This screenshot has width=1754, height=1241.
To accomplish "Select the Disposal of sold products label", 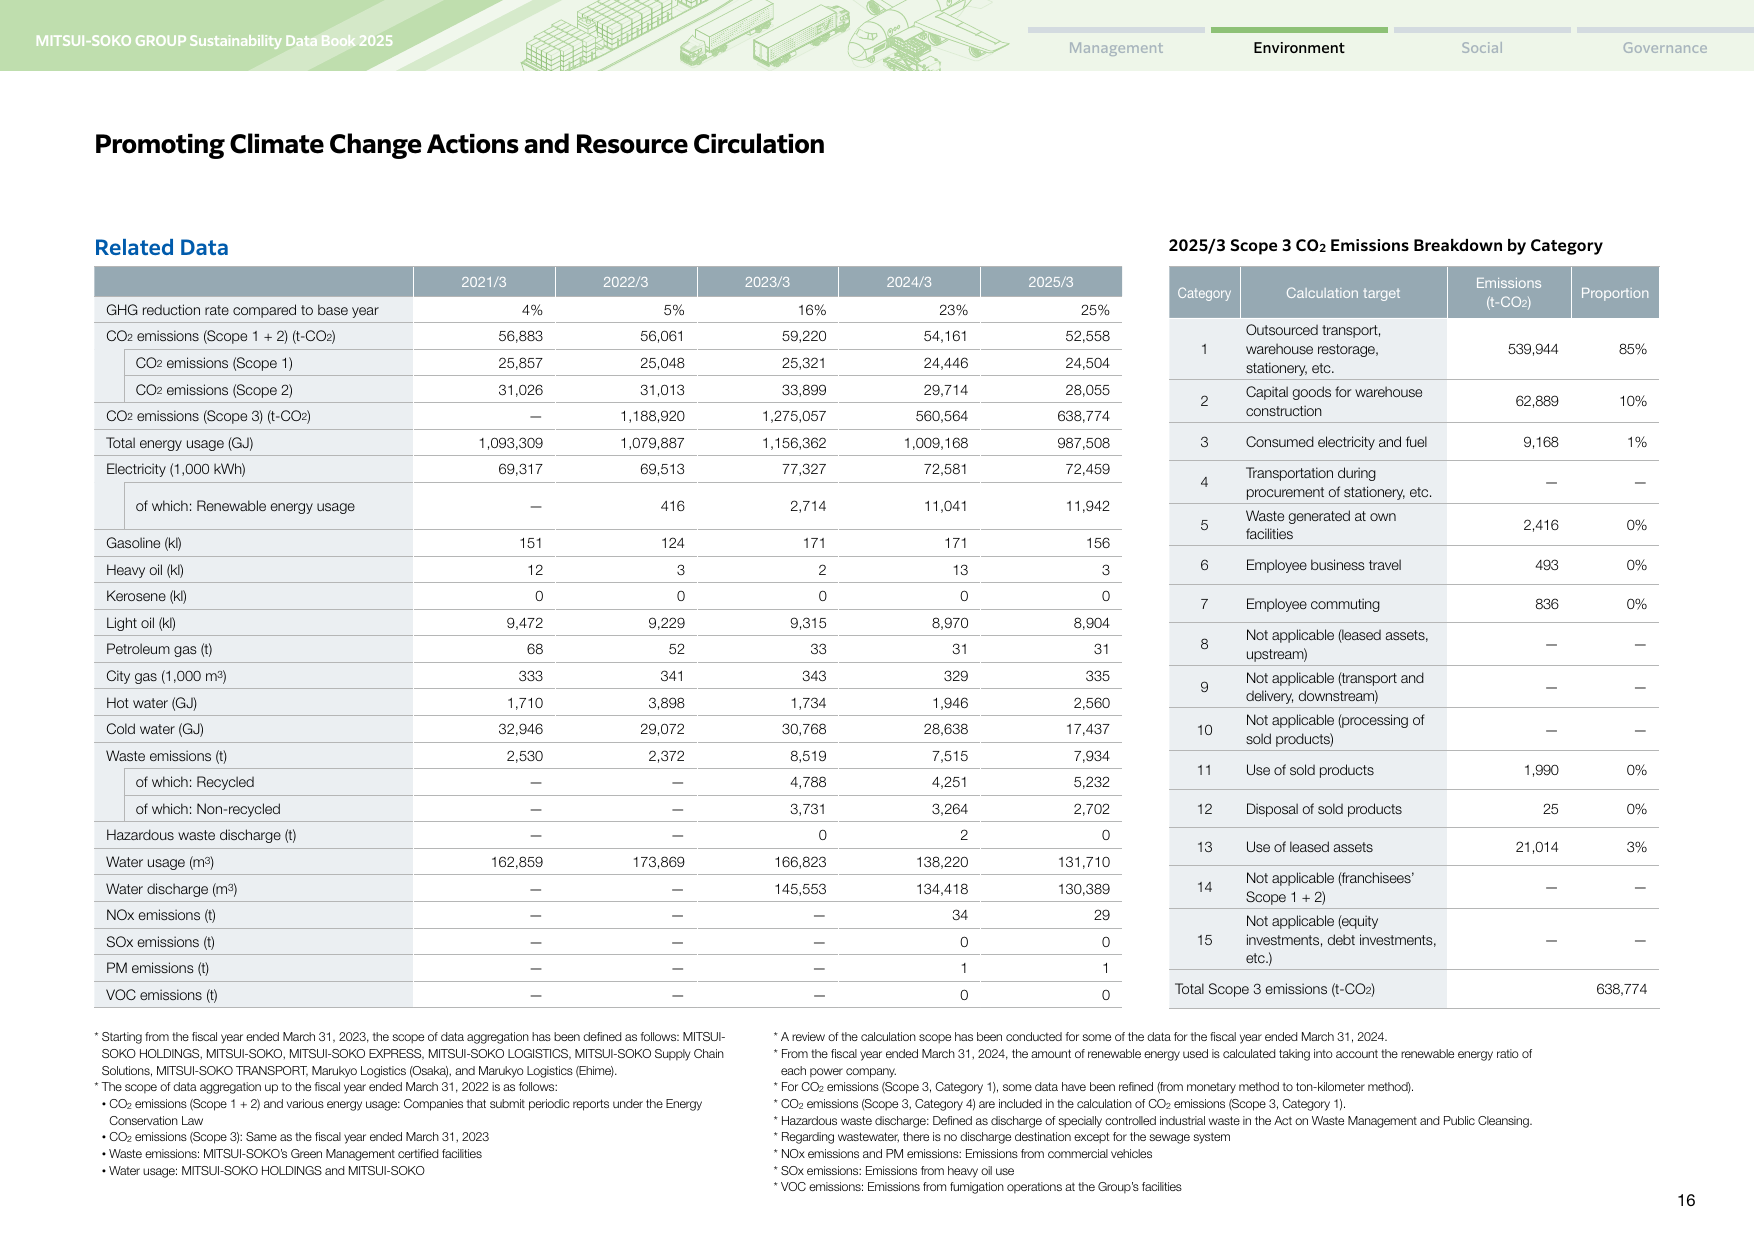I will pos(1323,809).
